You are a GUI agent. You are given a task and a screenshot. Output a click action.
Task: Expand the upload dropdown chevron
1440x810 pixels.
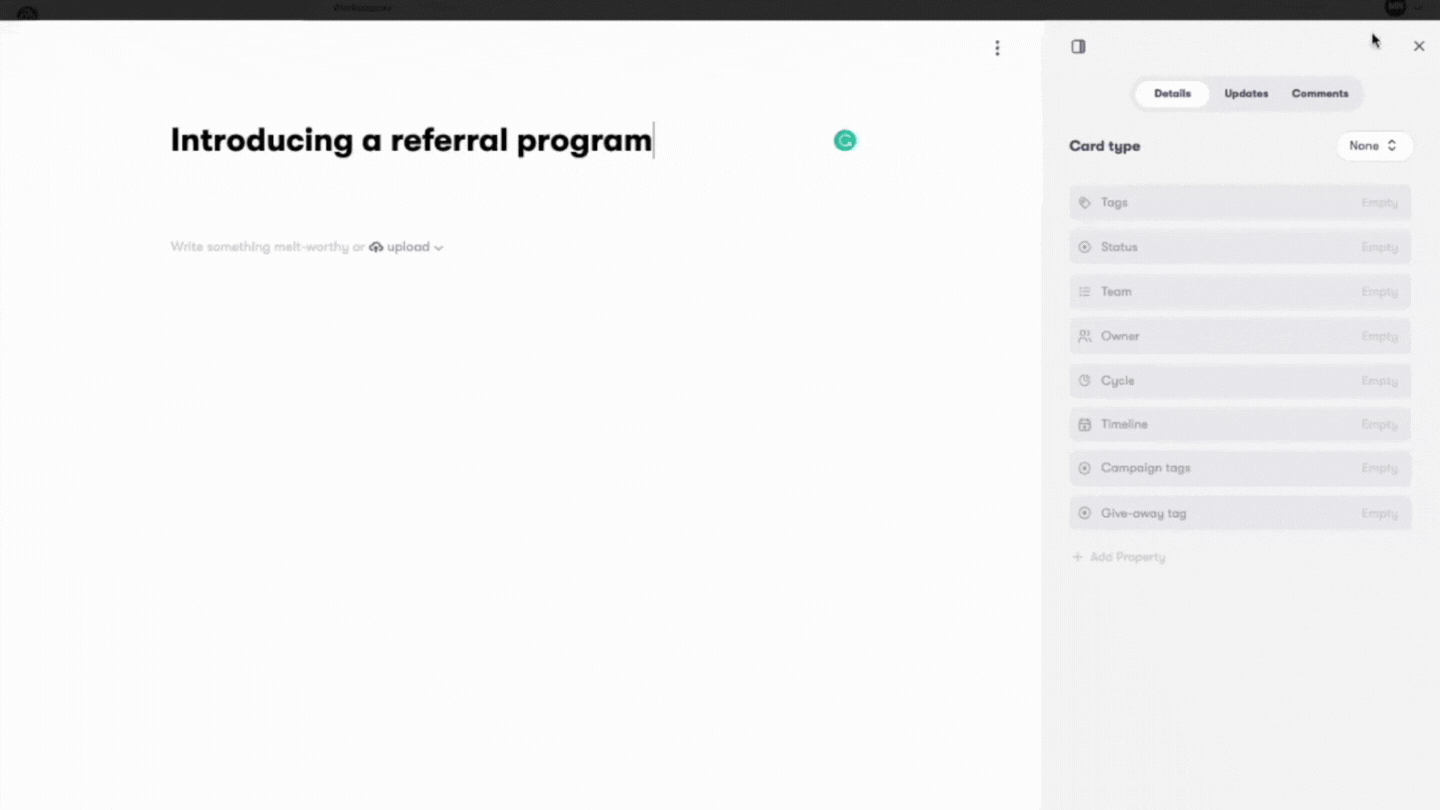point(438,248)
